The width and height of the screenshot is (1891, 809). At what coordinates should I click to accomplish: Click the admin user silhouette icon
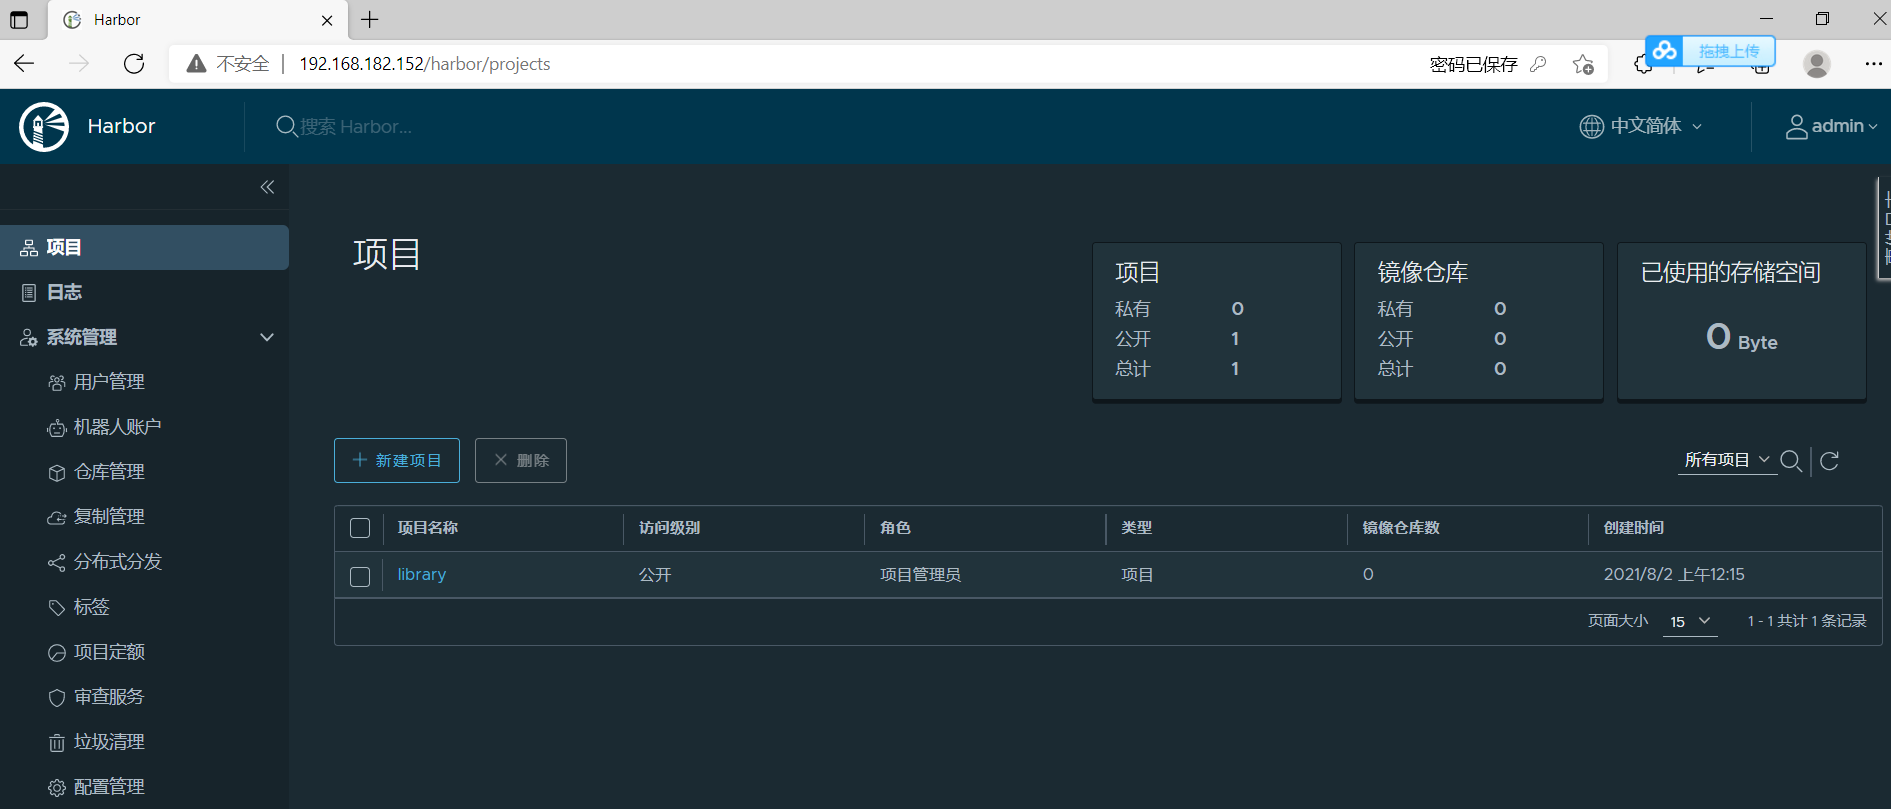(x=1796, y=126)
